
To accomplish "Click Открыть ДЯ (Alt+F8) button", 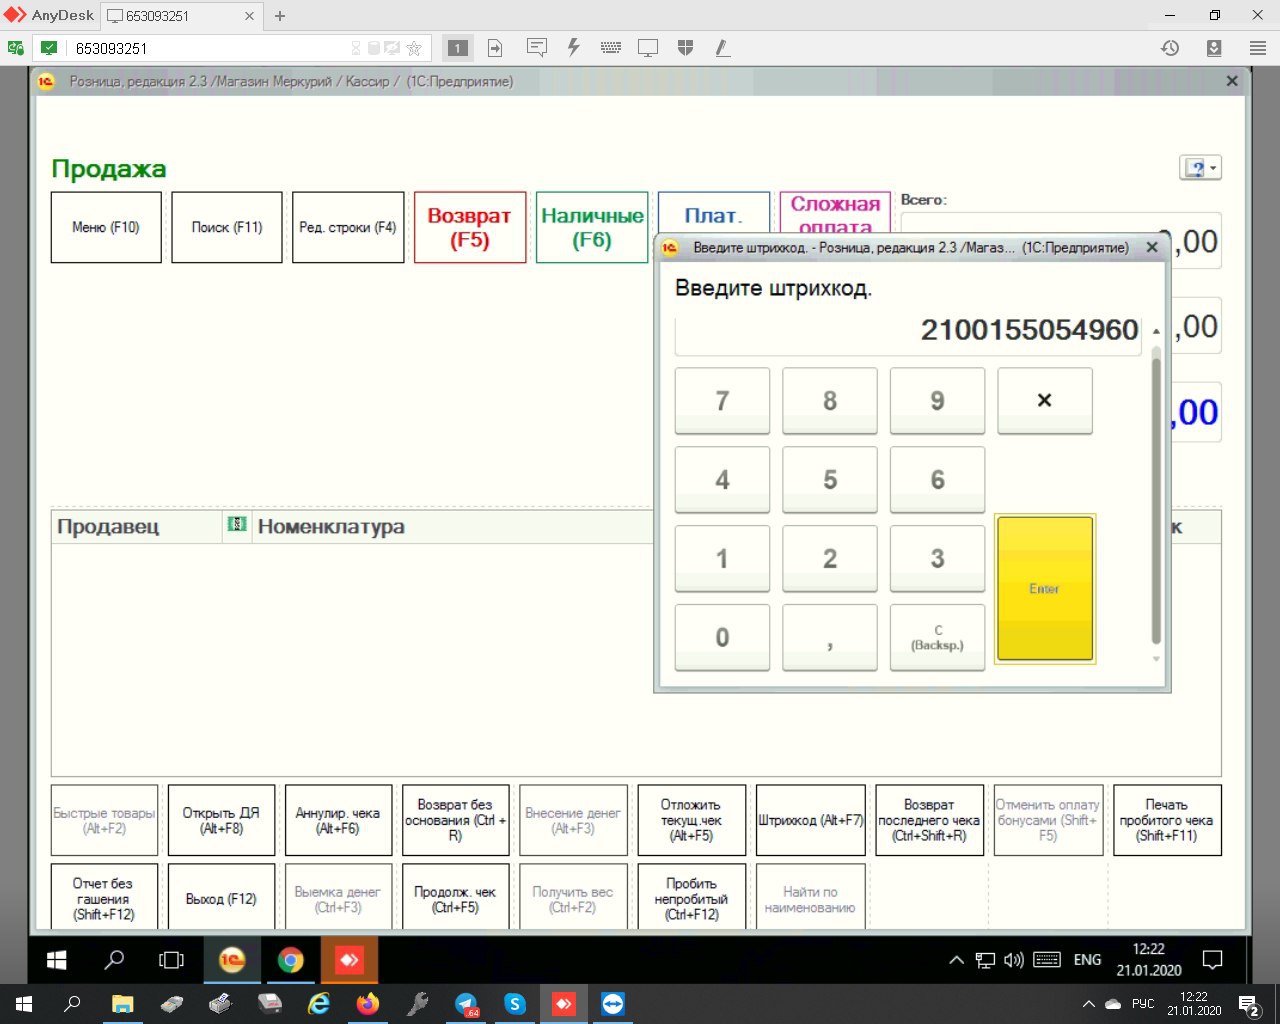I will 221,820.
